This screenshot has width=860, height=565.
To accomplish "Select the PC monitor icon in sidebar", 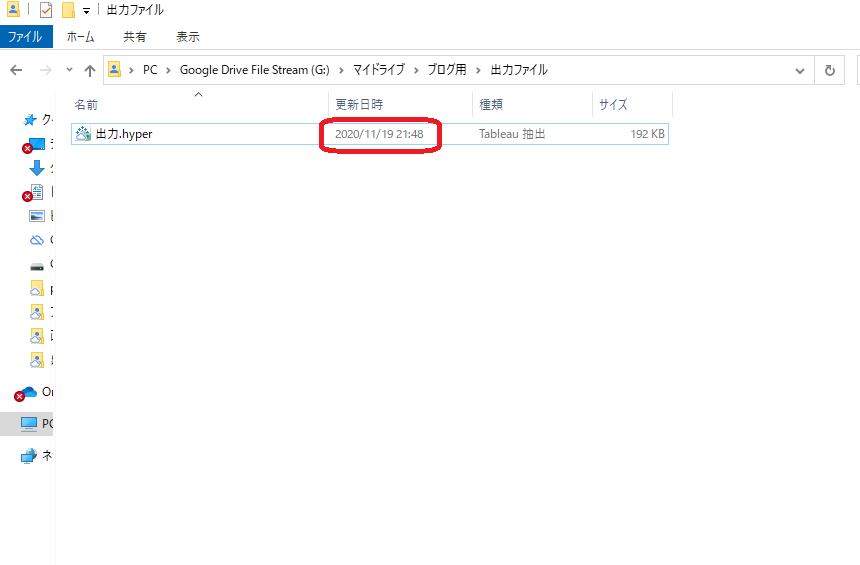I will pyautogui.click(x=29, y=424).
